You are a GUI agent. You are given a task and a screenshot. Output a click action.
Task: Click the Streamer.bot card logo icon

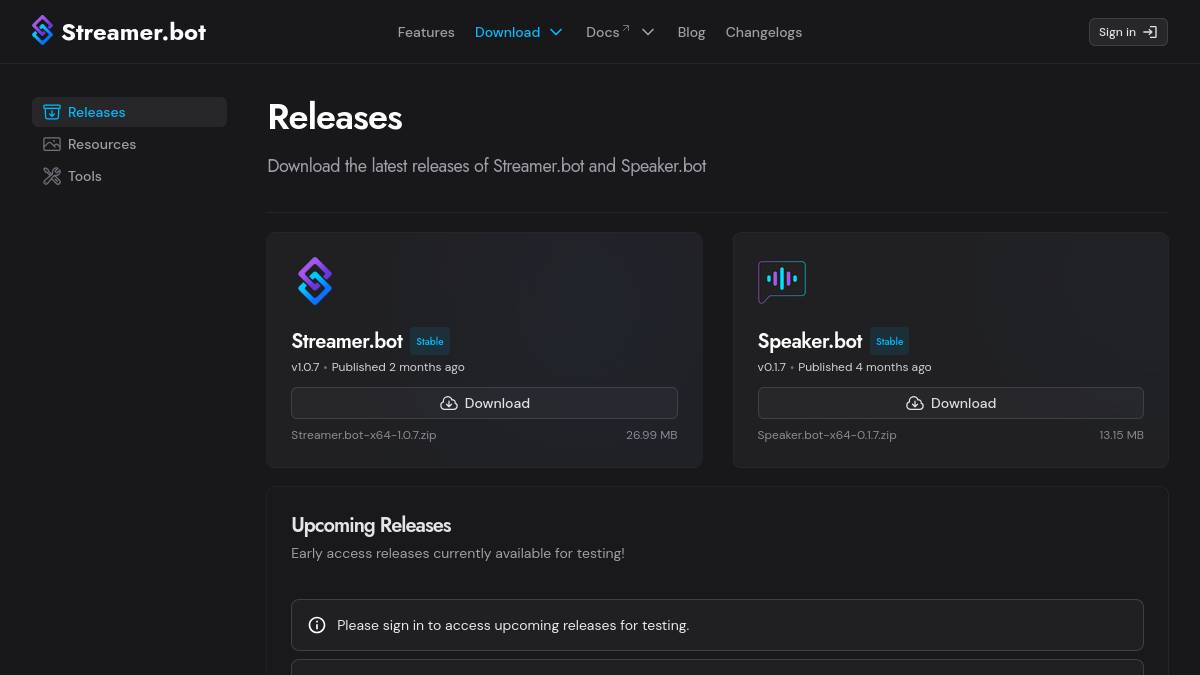pyautogui.click(x=315, y=281)
